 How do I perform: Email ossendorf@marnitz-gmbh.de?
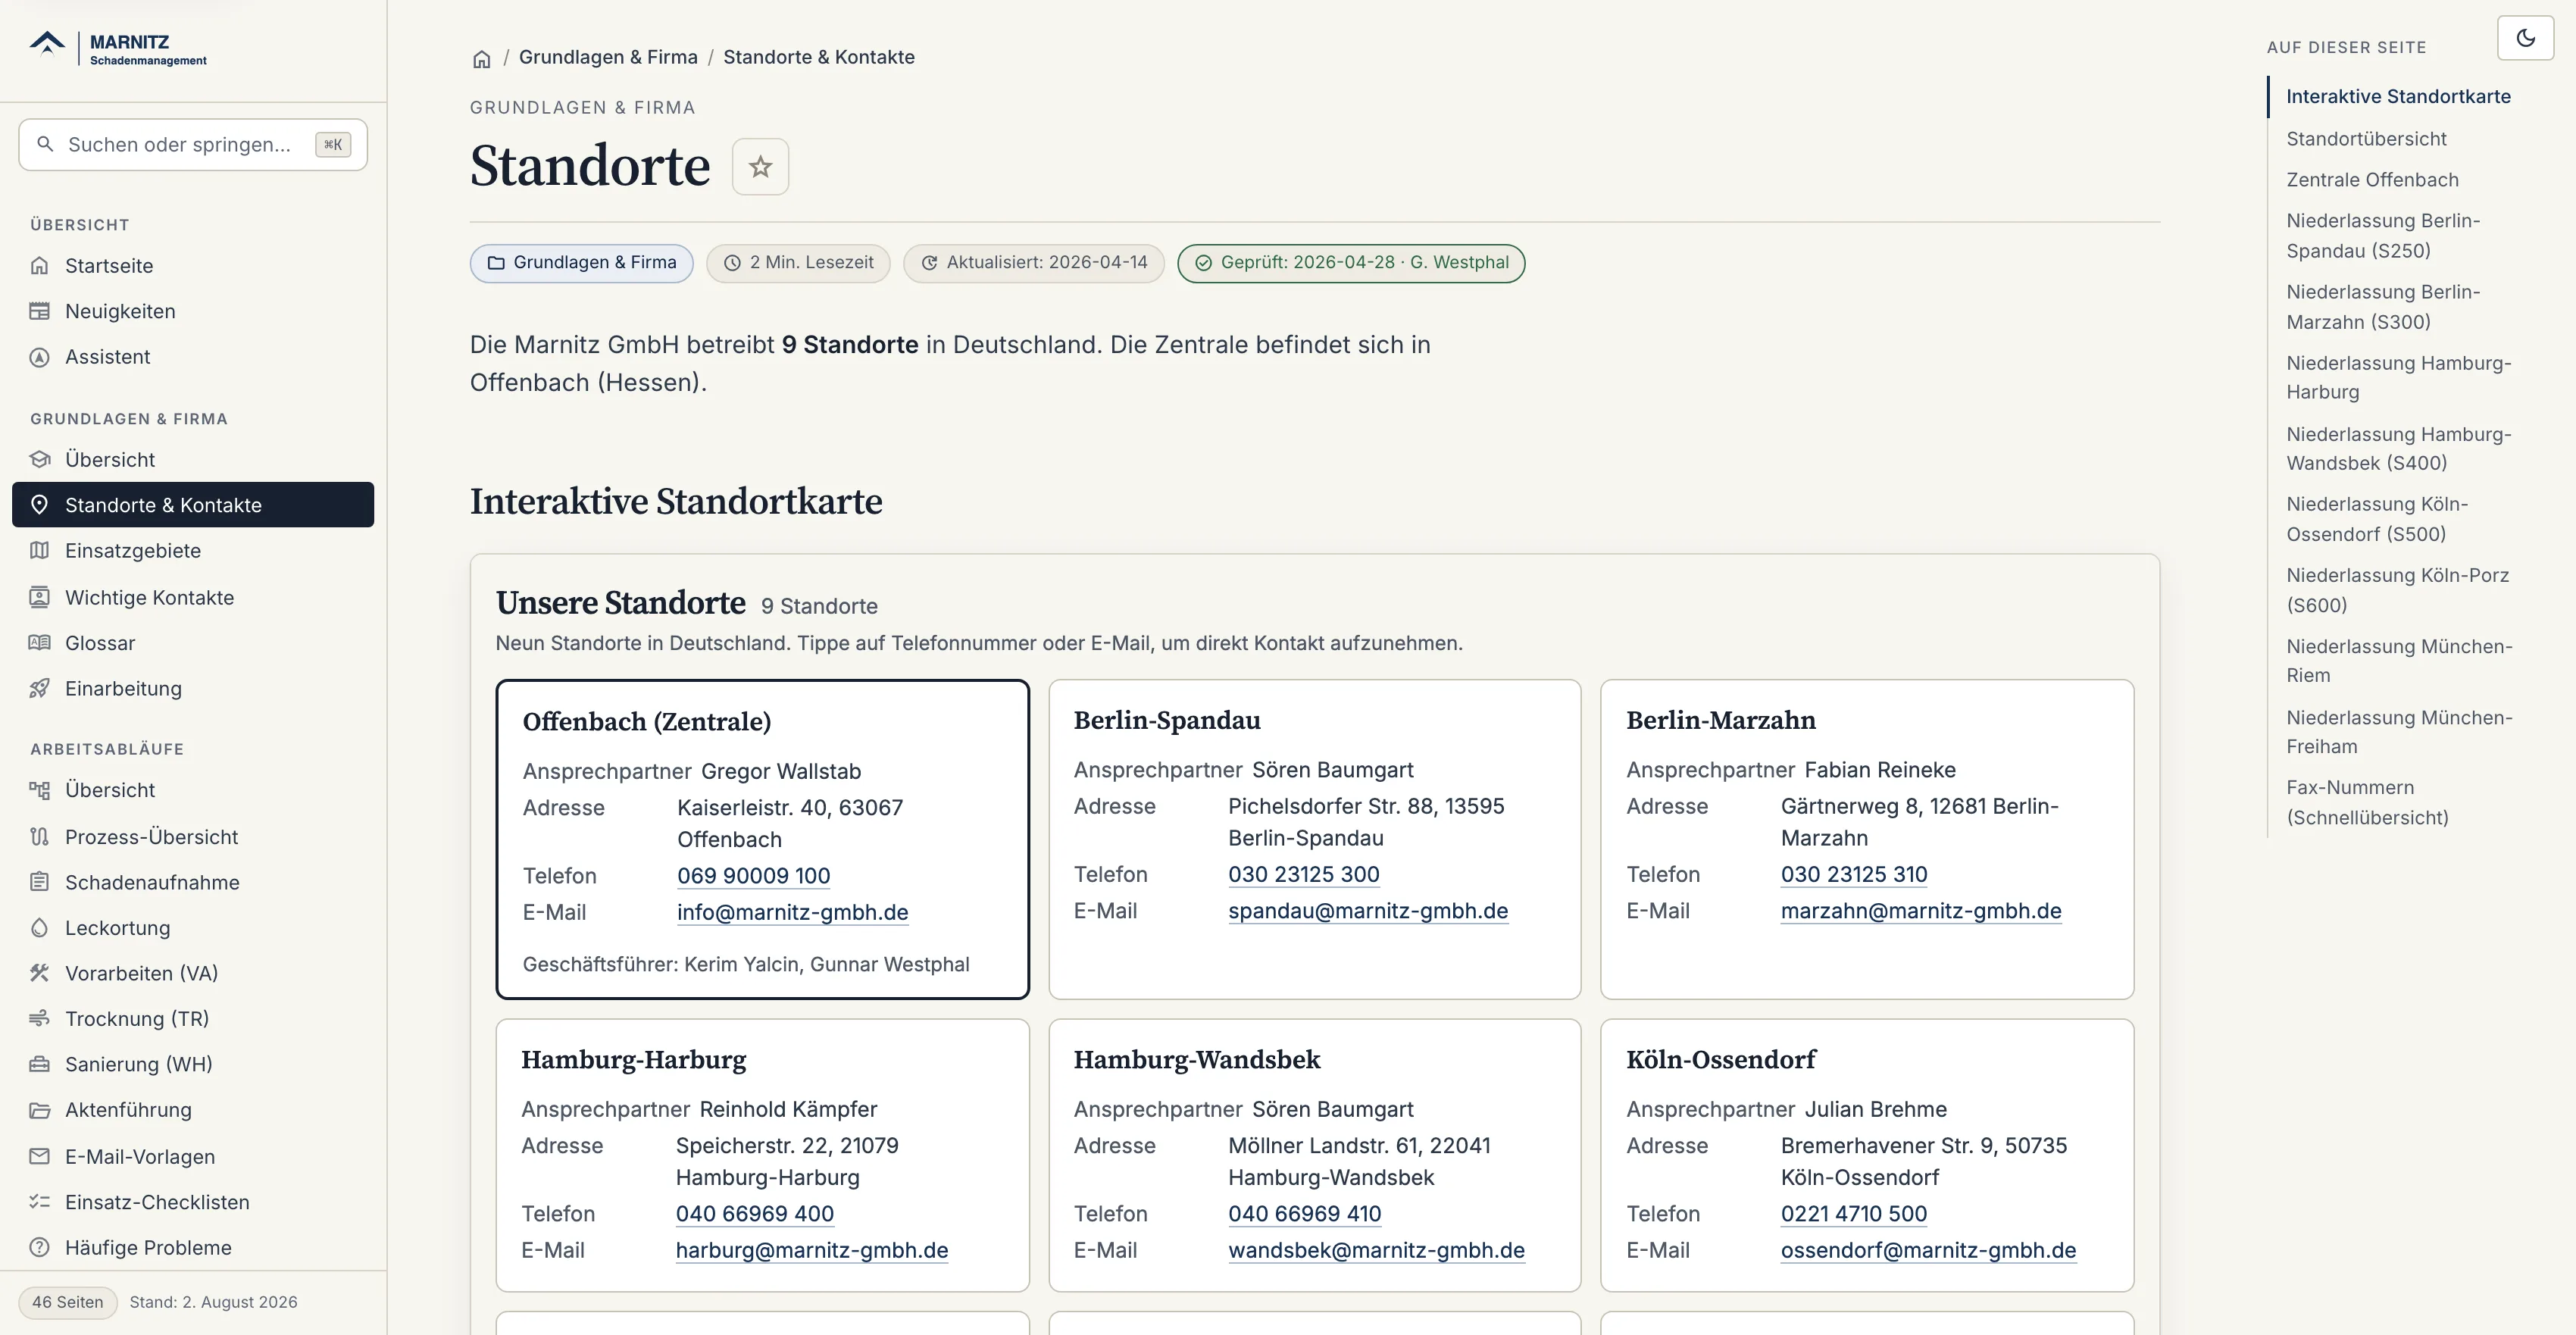coord(1928,1250)
